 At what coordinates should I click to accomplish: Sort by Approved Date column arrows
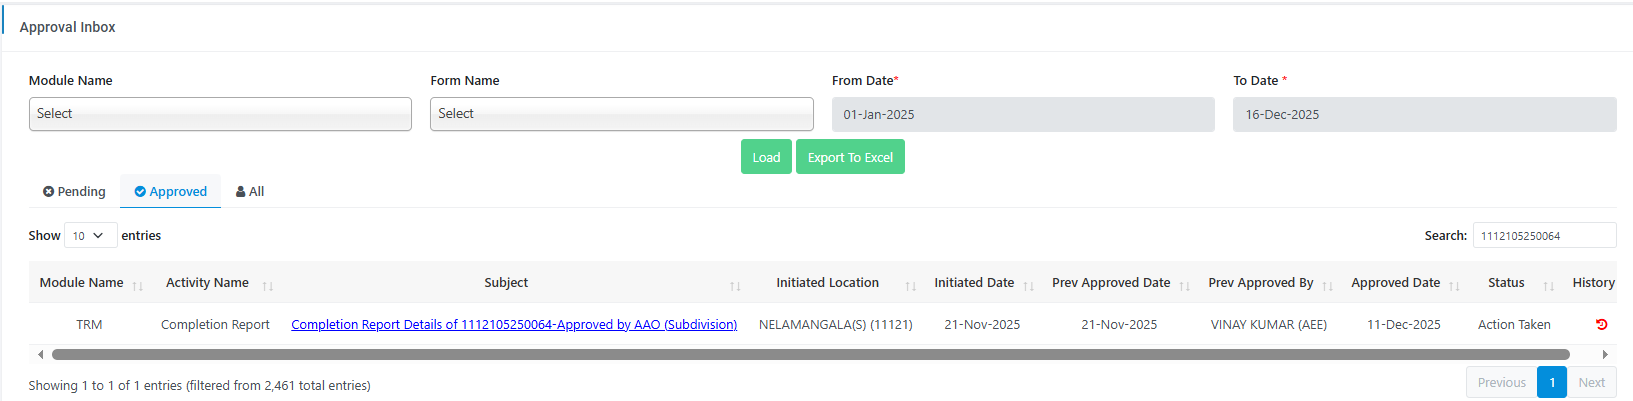coord(1454,285)
